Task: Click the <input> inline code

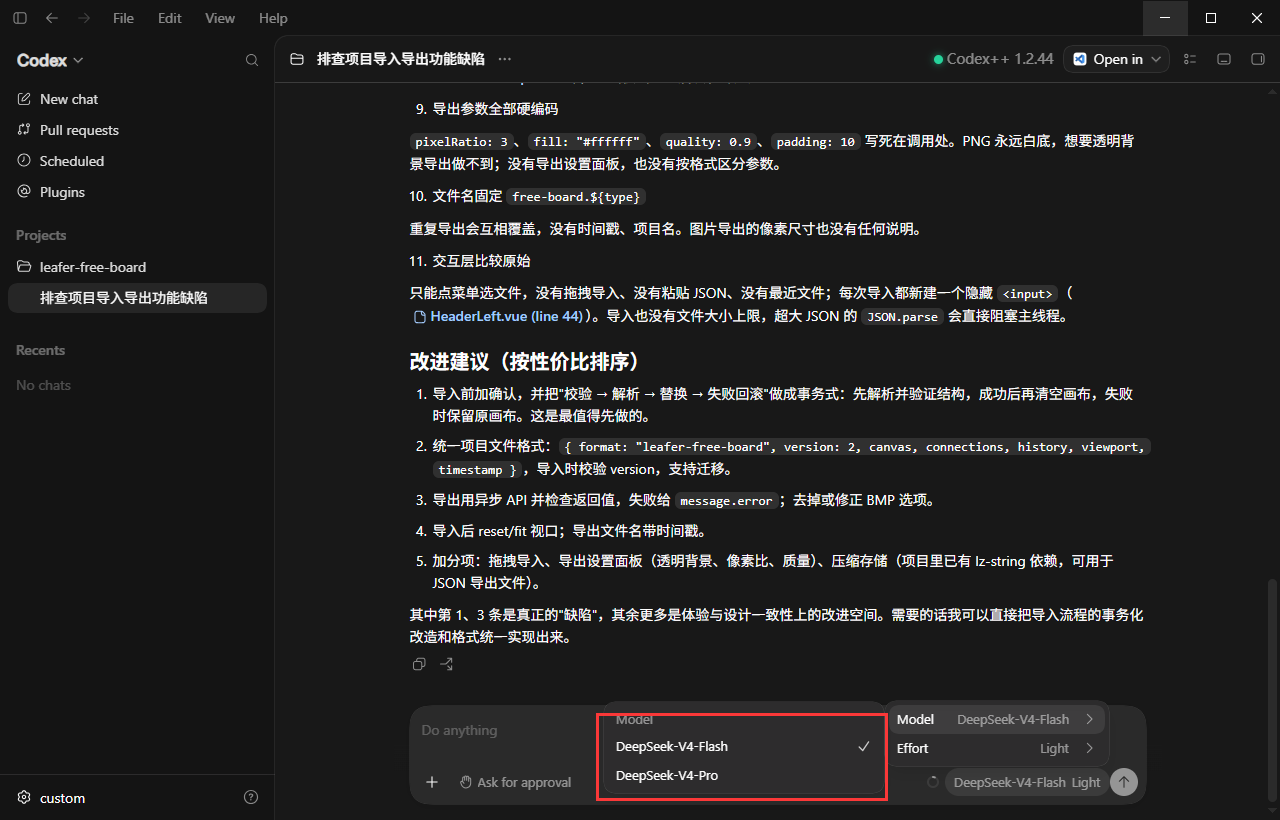Action: (1028, 294)
